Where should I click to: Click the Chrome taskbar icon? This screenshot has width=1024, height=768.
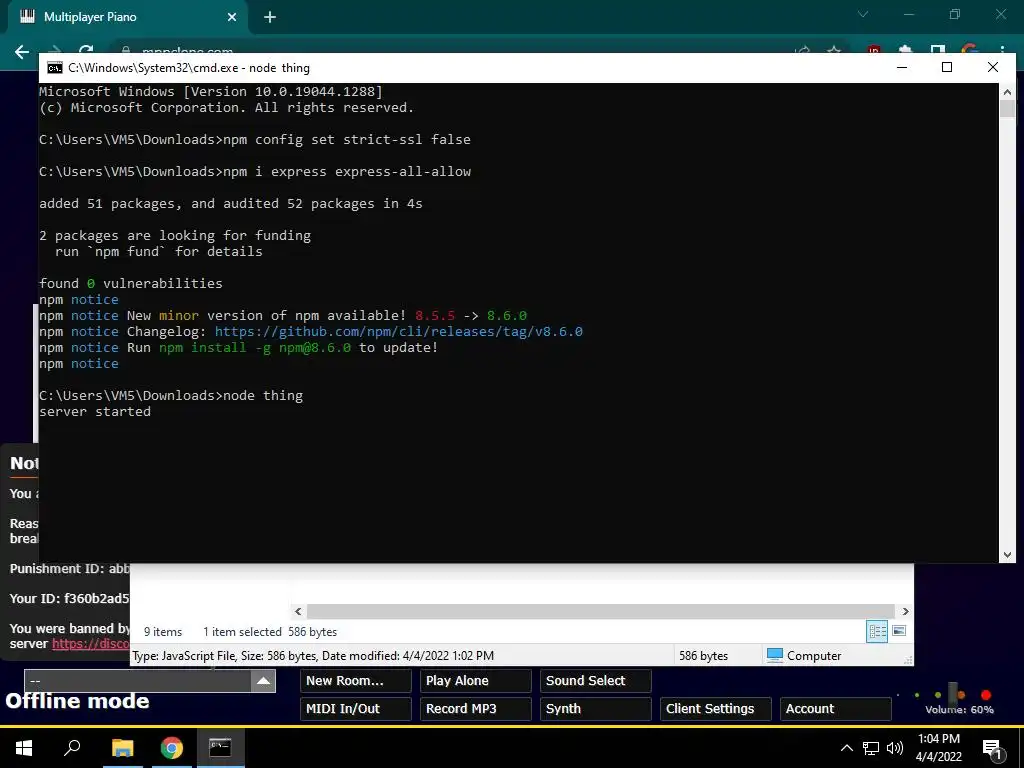[171, 748]
